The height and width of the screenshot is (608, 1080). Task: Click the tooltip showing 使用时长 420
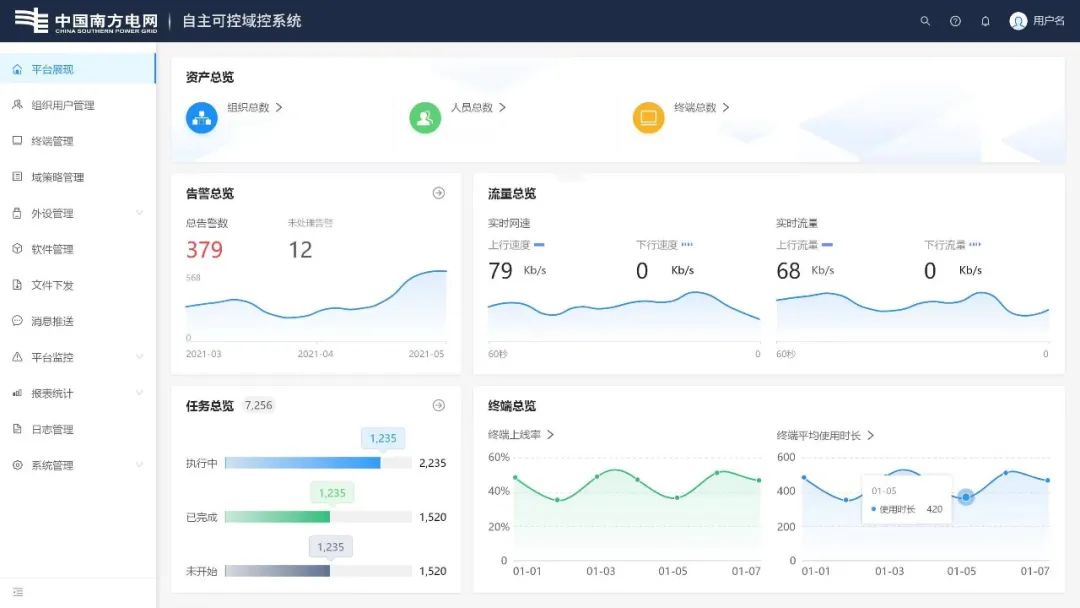tap(906, 497)
